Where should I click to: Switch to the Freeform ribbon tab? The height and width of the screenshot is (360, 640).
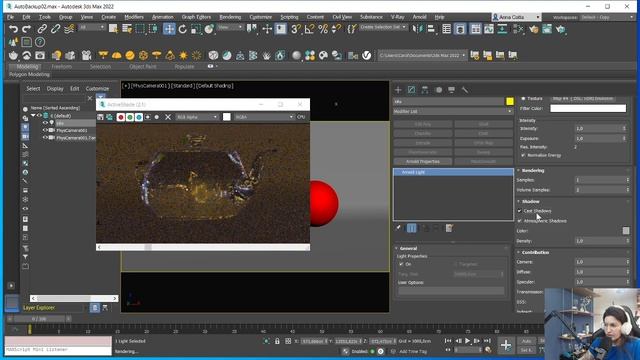click(61, 67)
